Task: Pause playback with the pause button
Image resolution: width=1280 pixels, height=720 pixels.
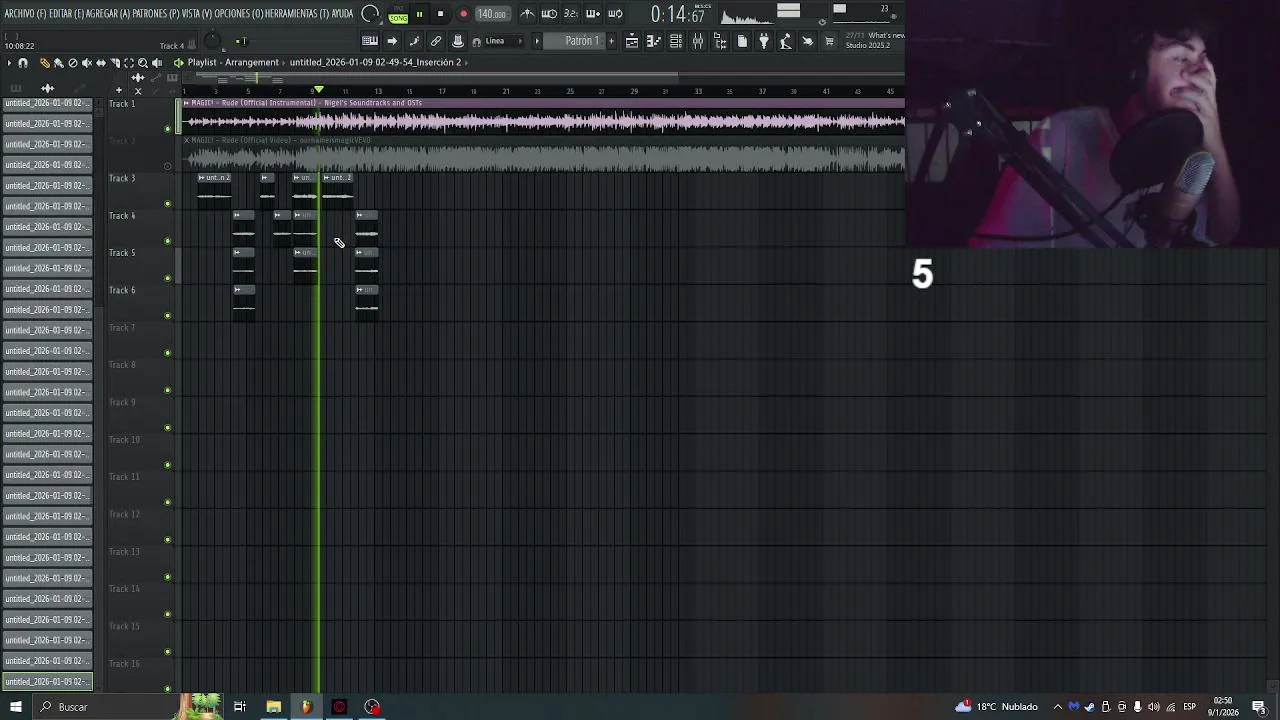Action: tap(419, 14)
